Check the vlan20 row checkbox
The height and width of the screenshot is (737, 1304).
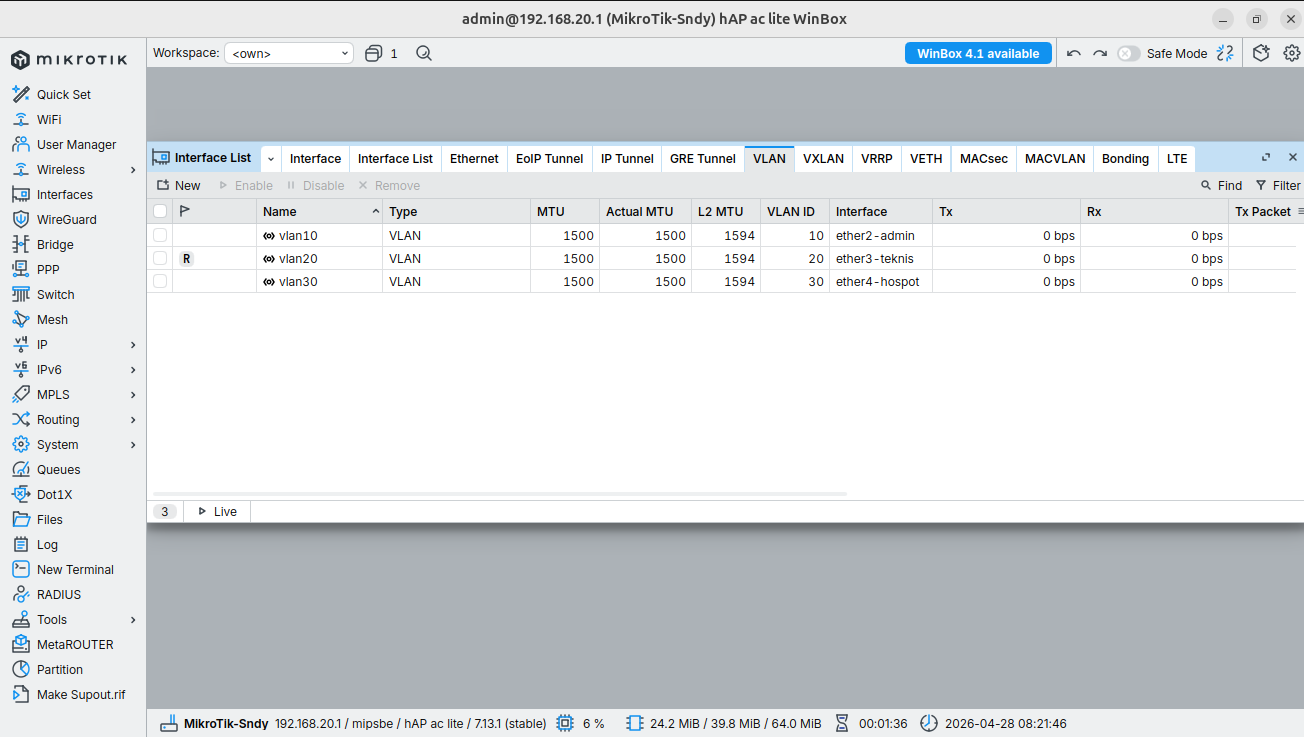[160, 258]
